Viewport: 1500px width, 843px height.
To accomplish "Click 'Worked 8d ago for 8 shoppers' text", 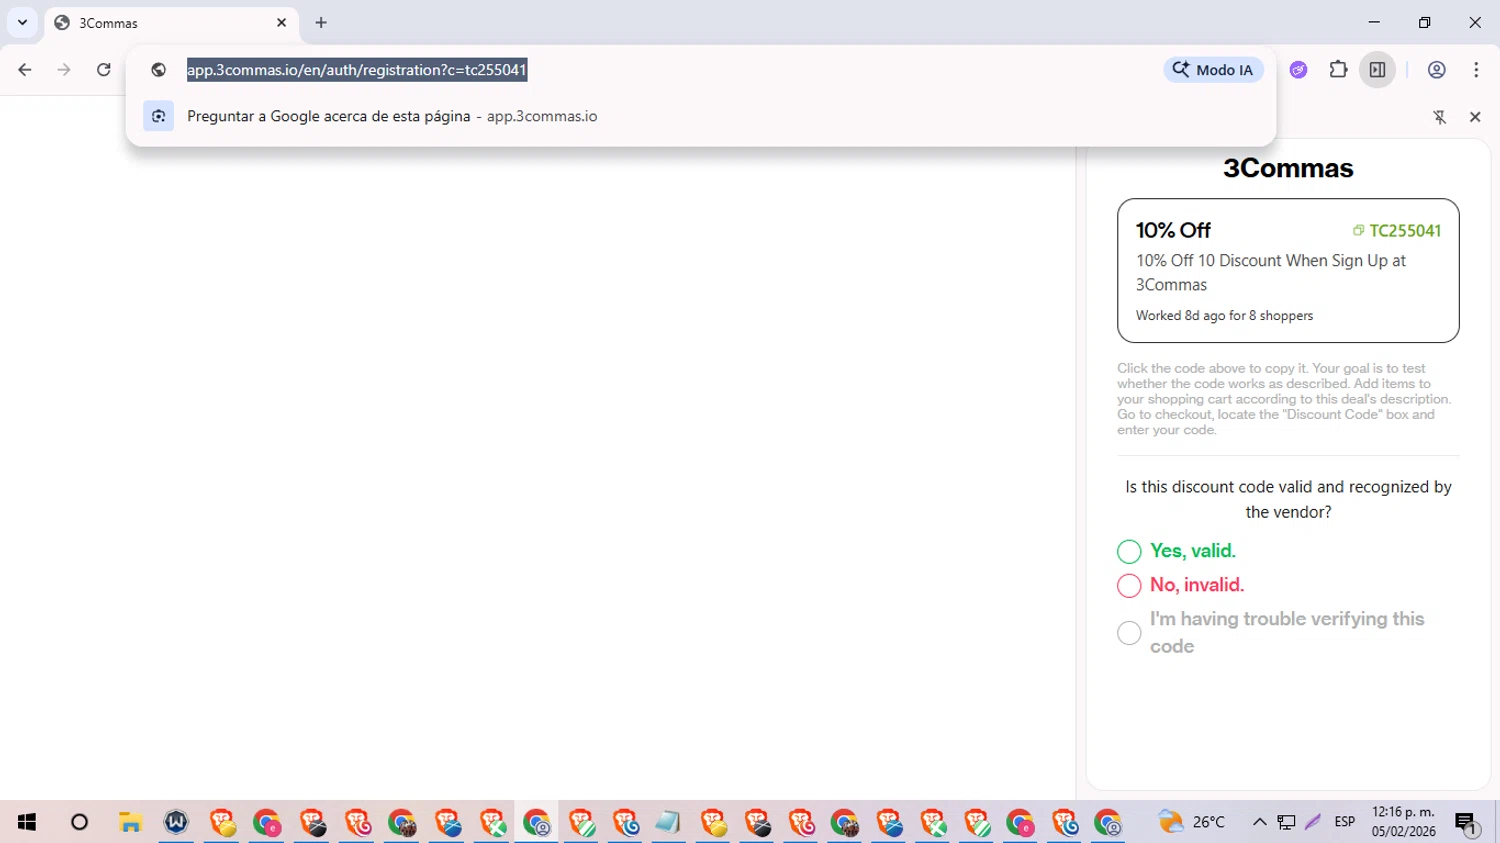I will [x=1224, y=315].
